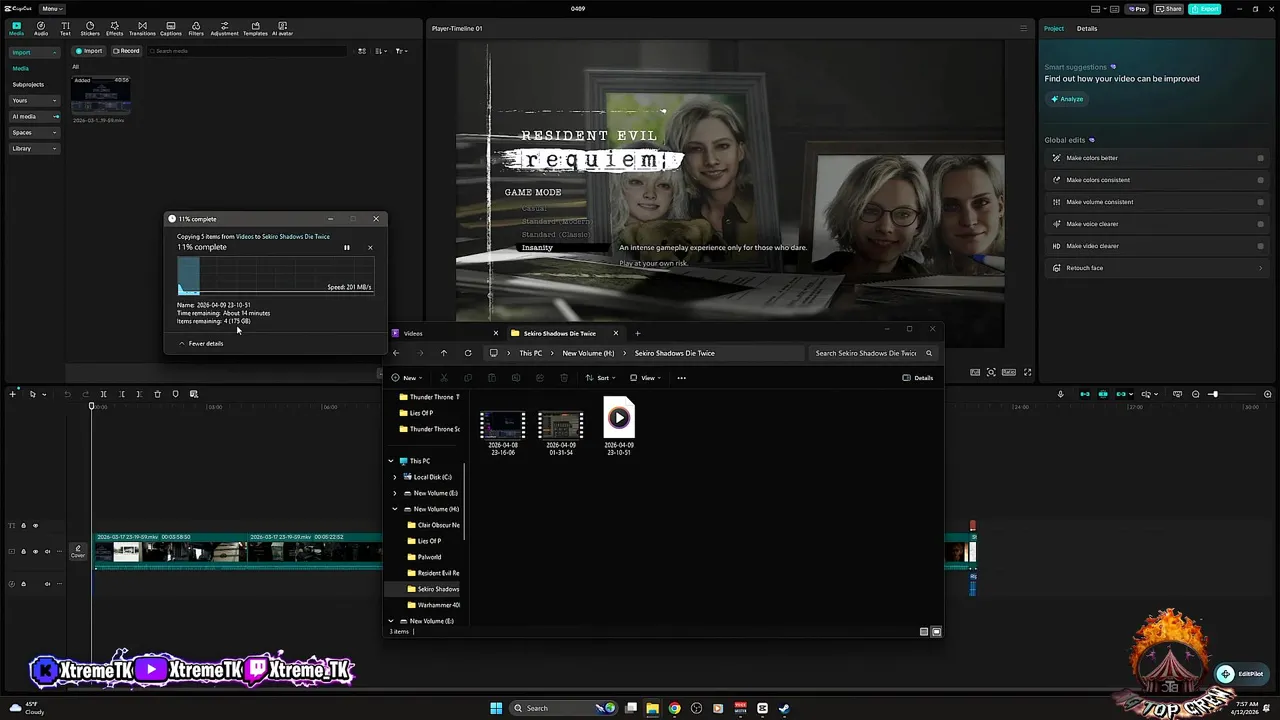Image resolution: width=1280 pixels, height=720 pixels.
Task: Toggle lock on the main video track
Action: [x=24, y=551]
